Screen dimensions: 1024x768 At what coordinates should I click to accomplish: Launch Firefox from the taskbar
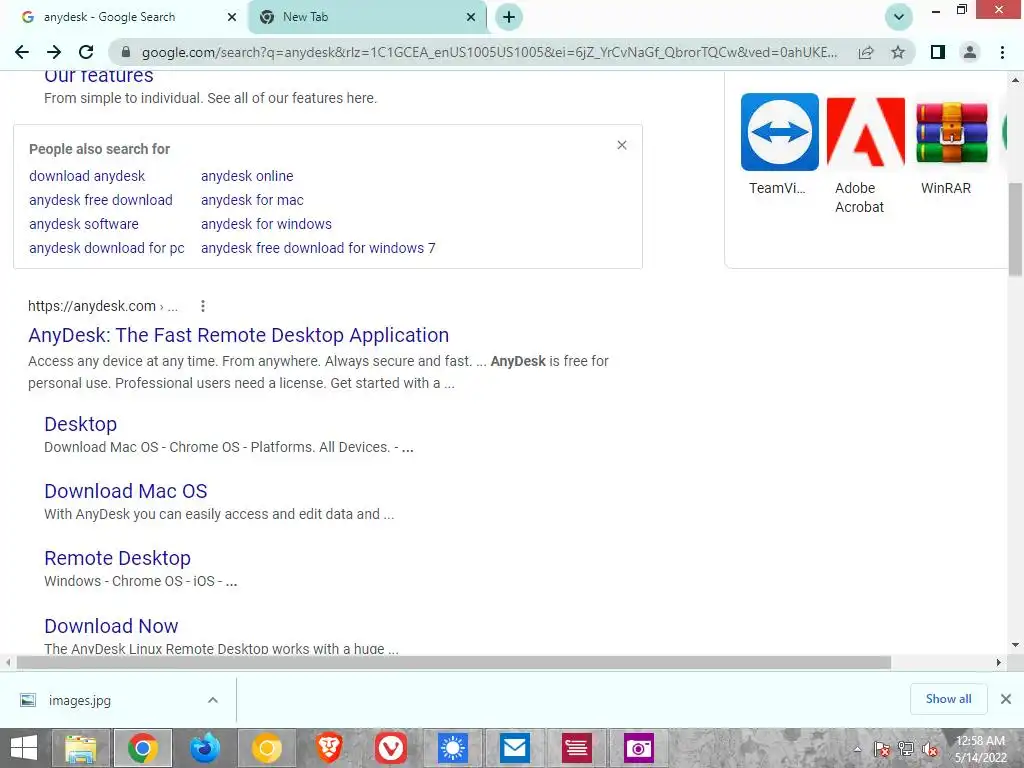204,748
